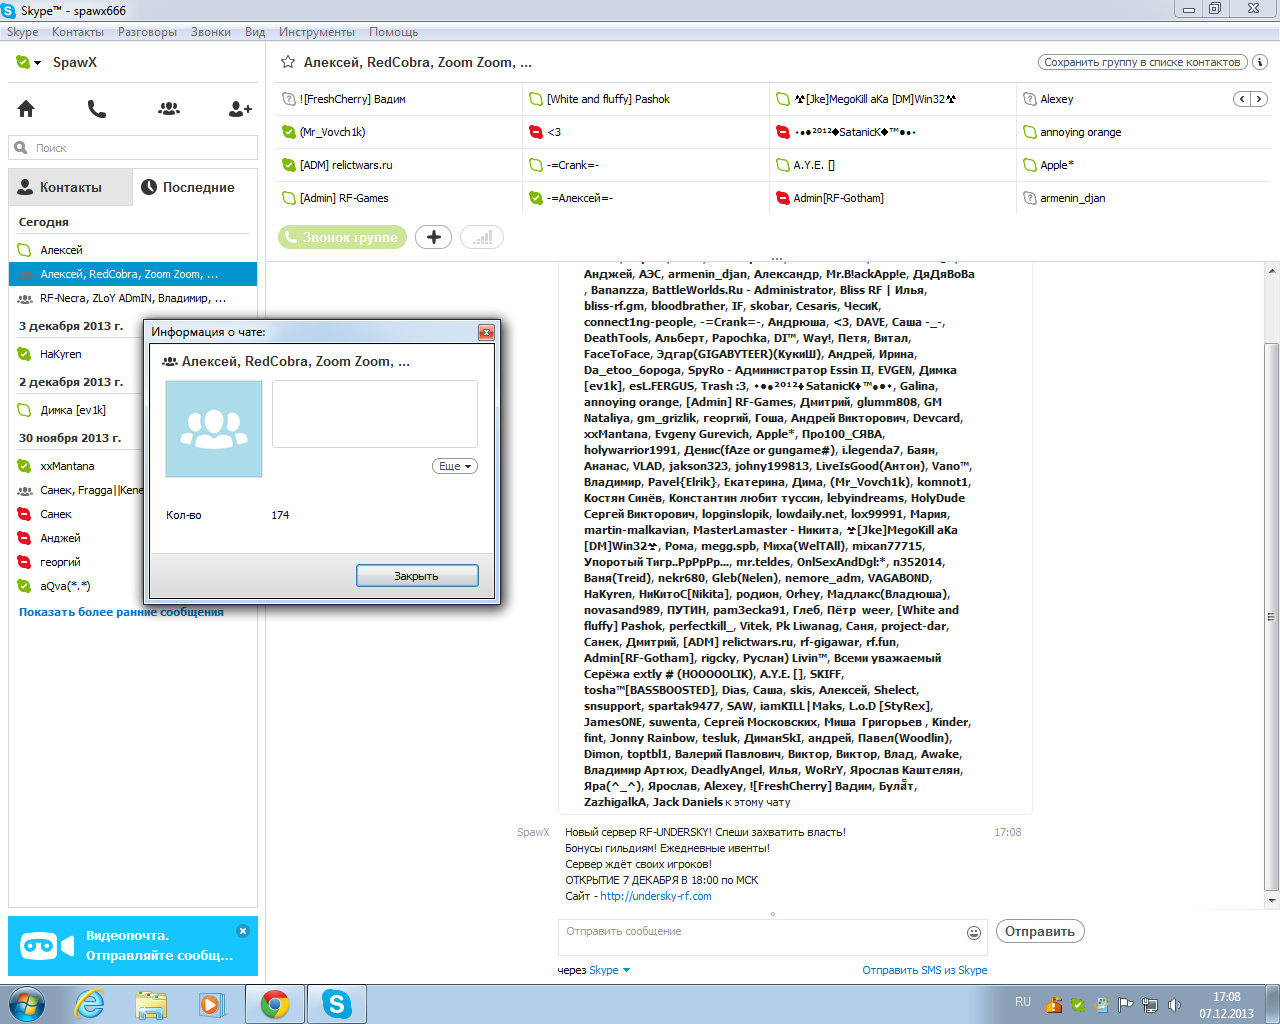Image resolution: width=1280 pixels, height=1024 pixels.
Task: Open the Контакты menu
Action: [78, 32]
